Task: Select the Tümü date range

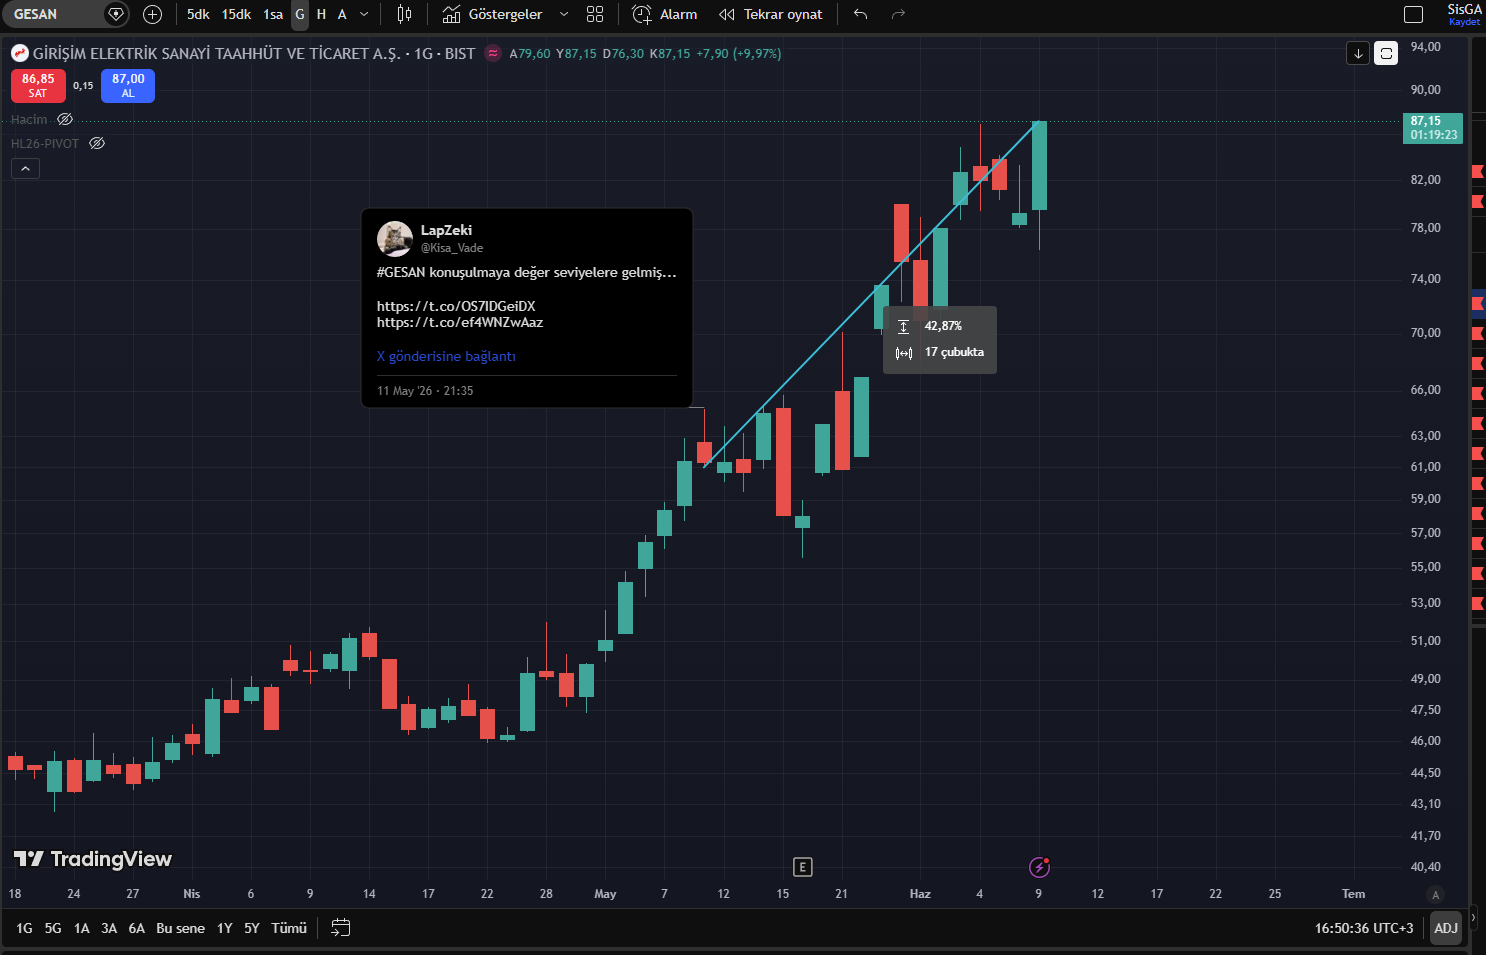Action: coord(289,928)
